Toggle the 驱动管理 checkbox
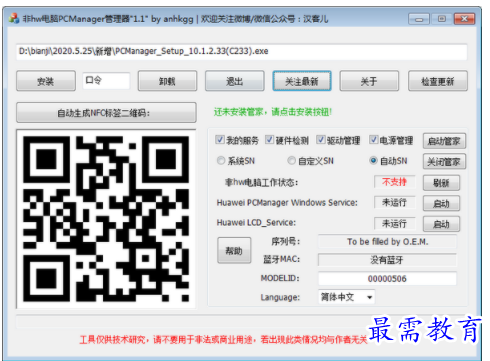This screenshot has width=490, height=361. pyautogui.click(x=320, y=140)
